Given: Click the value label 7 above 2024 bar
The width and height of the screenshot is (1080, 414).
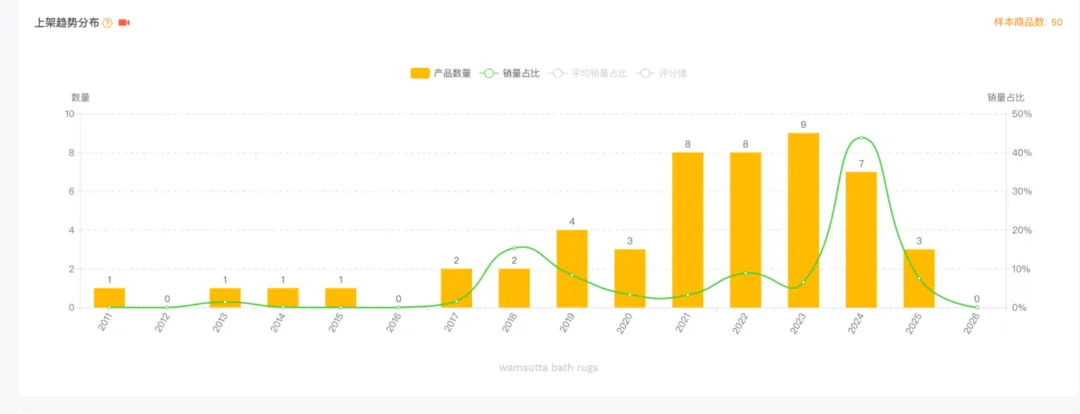Looking at the screenshot, I should (x=862, y=163).
